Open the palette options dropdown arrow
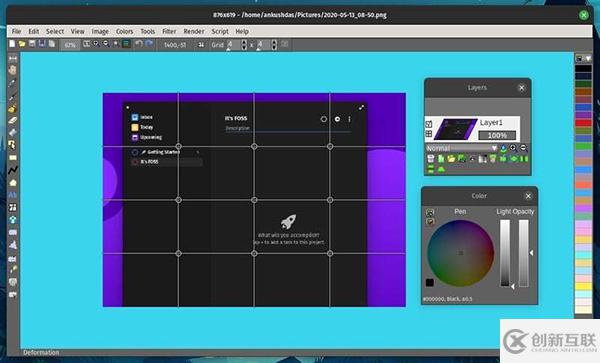Screen dimensions: 600x363 tap(588, 58)
